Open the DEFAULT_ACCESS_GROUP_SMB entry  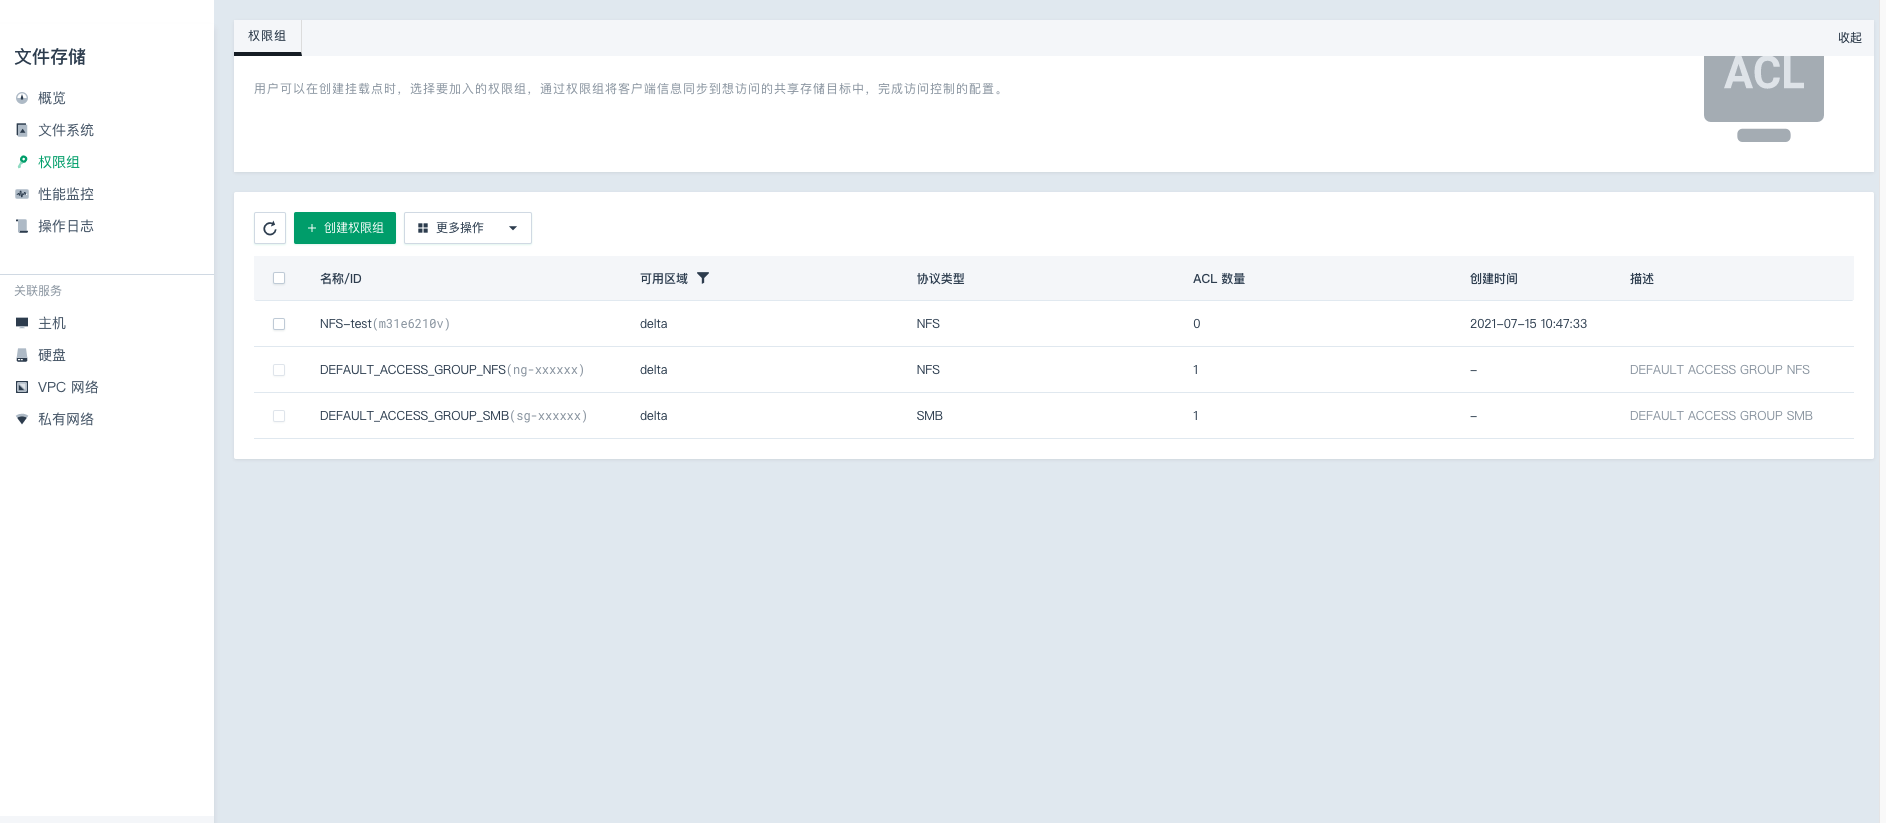coord(414,416)
